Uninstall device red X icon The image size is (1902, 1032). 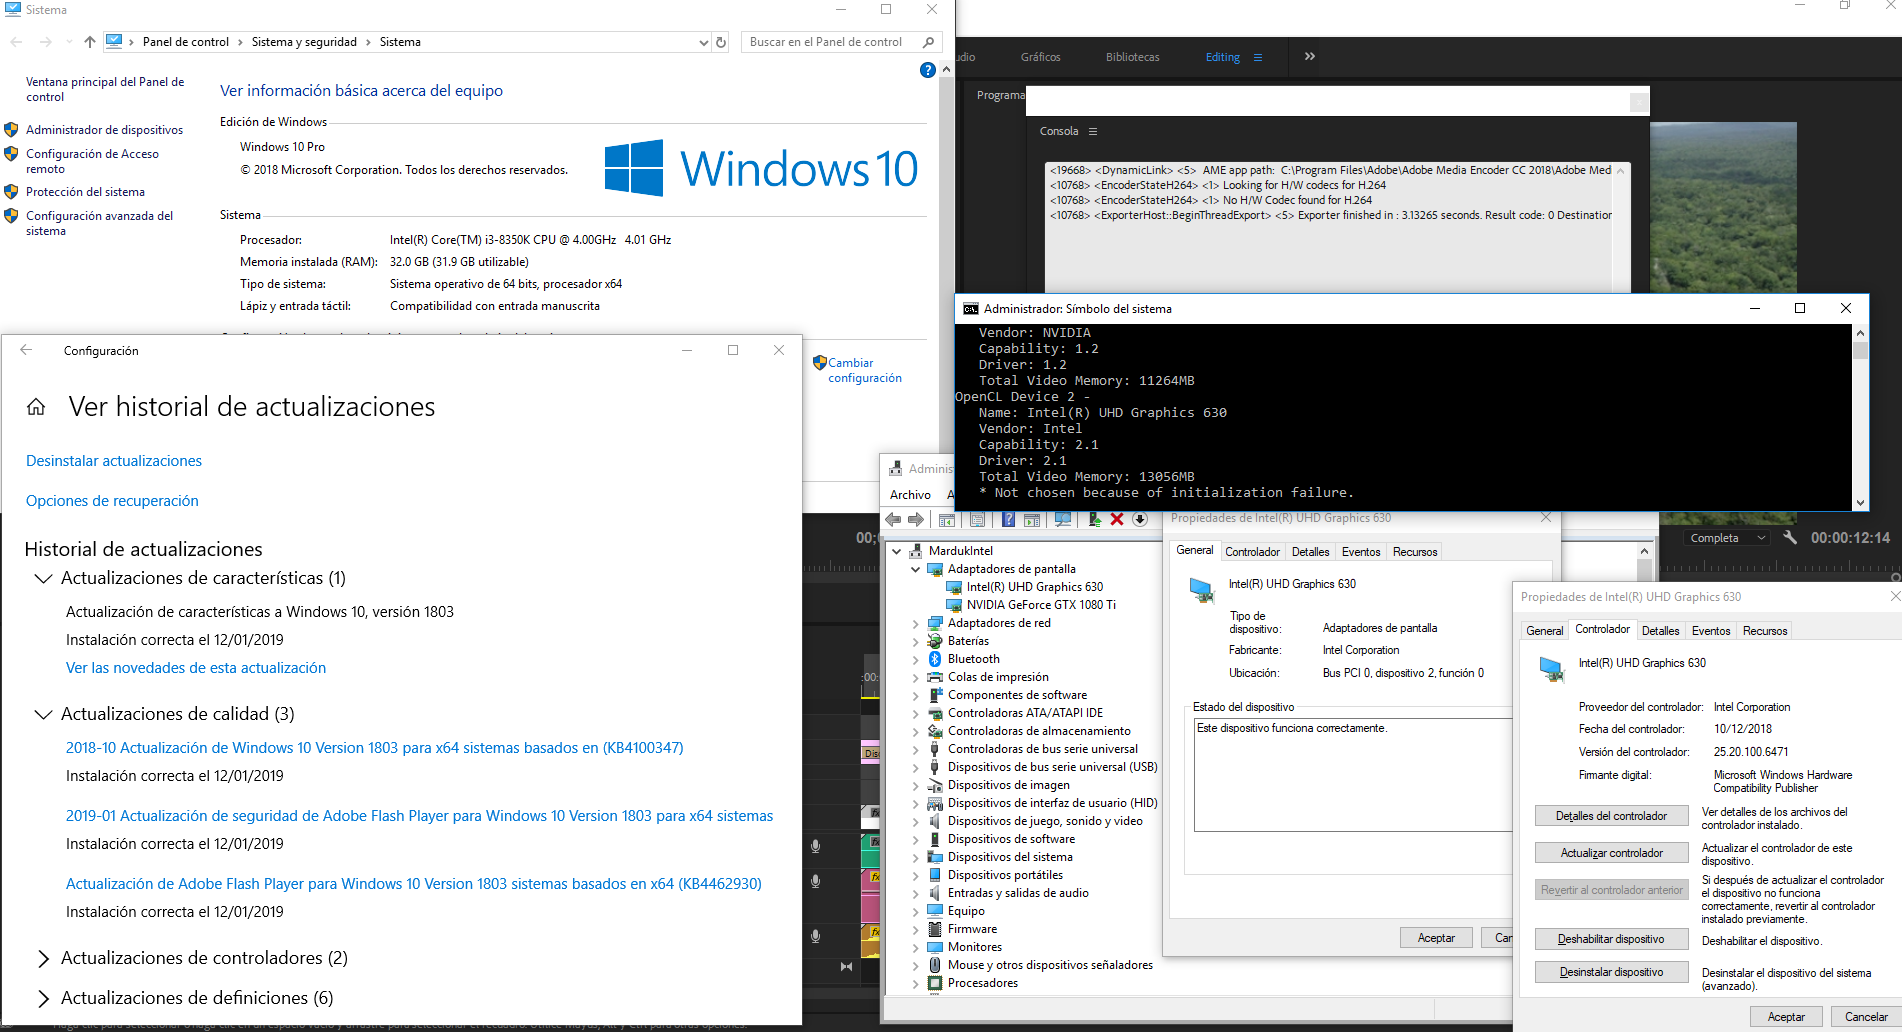[1117, 519]
